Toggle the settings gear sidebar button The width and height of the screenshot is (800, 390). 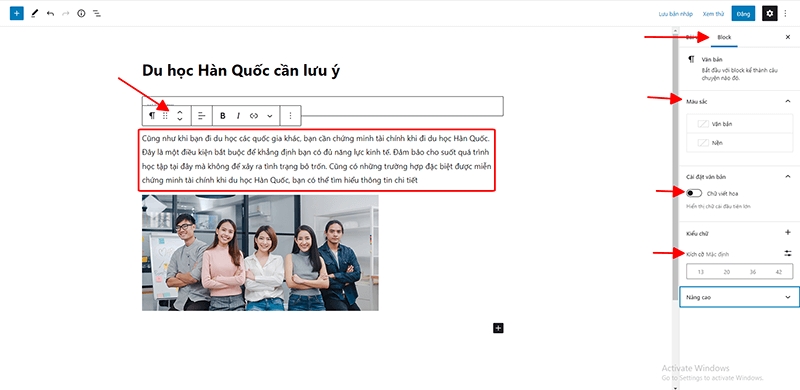tap(770, 14)
